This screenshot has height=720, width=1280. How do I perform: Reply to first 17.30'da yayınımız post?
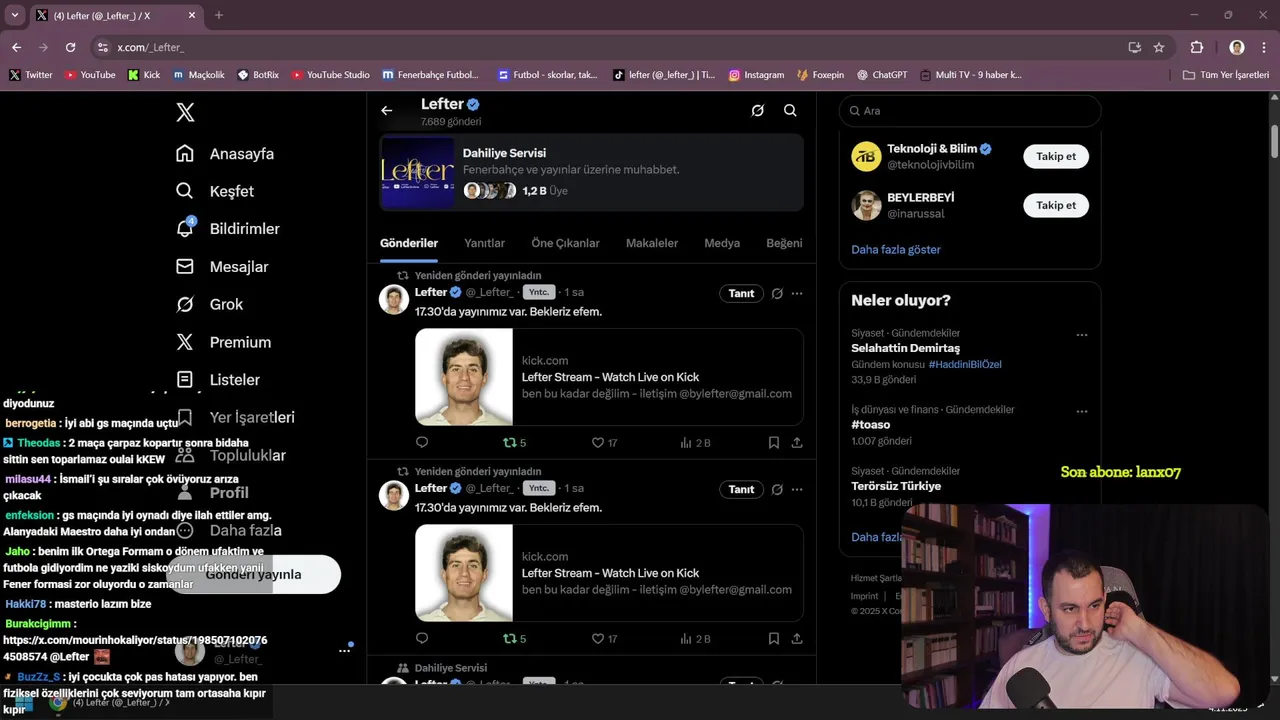(x=422, y=442)
